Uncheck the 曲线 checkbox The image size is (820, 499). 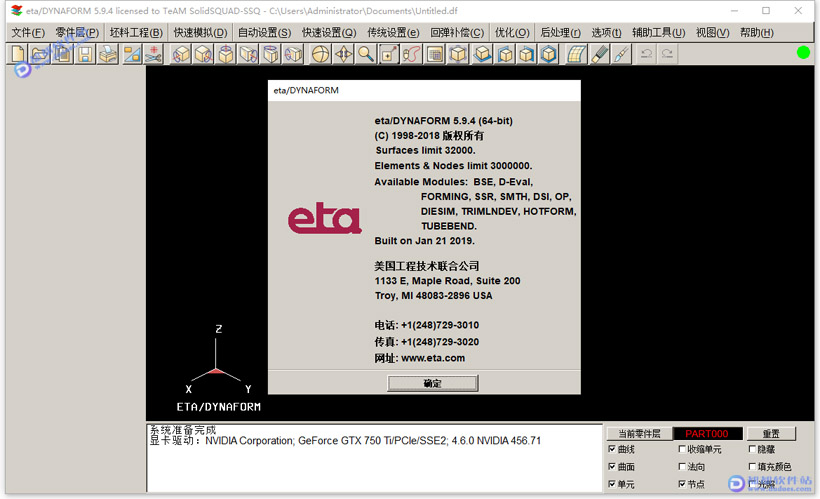click(x=612, y=449)
